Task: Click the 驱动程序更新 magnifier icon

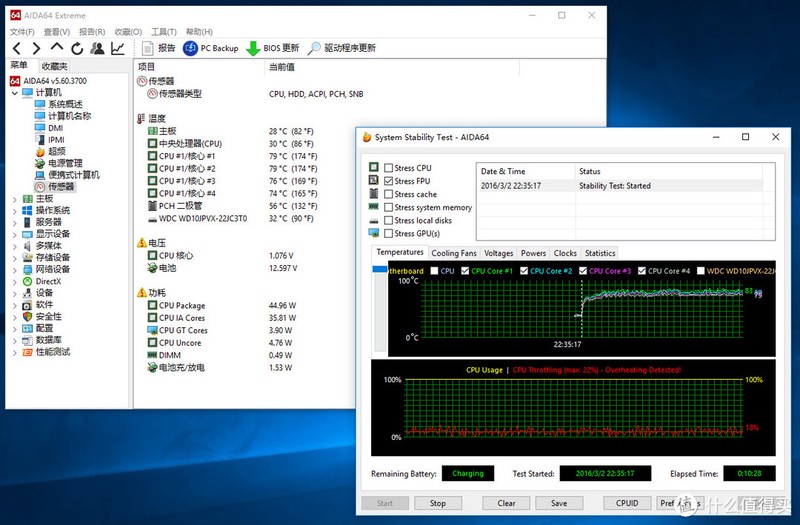Action: [314, 48]
